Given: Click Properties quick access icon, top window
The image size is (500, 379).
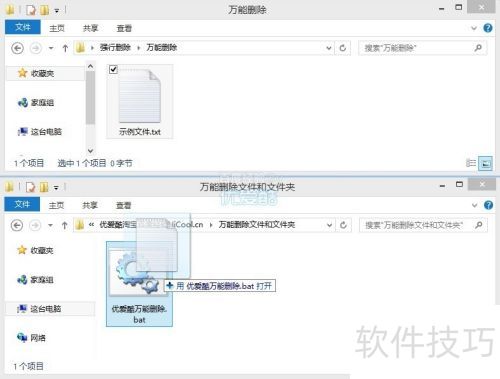Looking at the screenshot, I should coord(31,10).
